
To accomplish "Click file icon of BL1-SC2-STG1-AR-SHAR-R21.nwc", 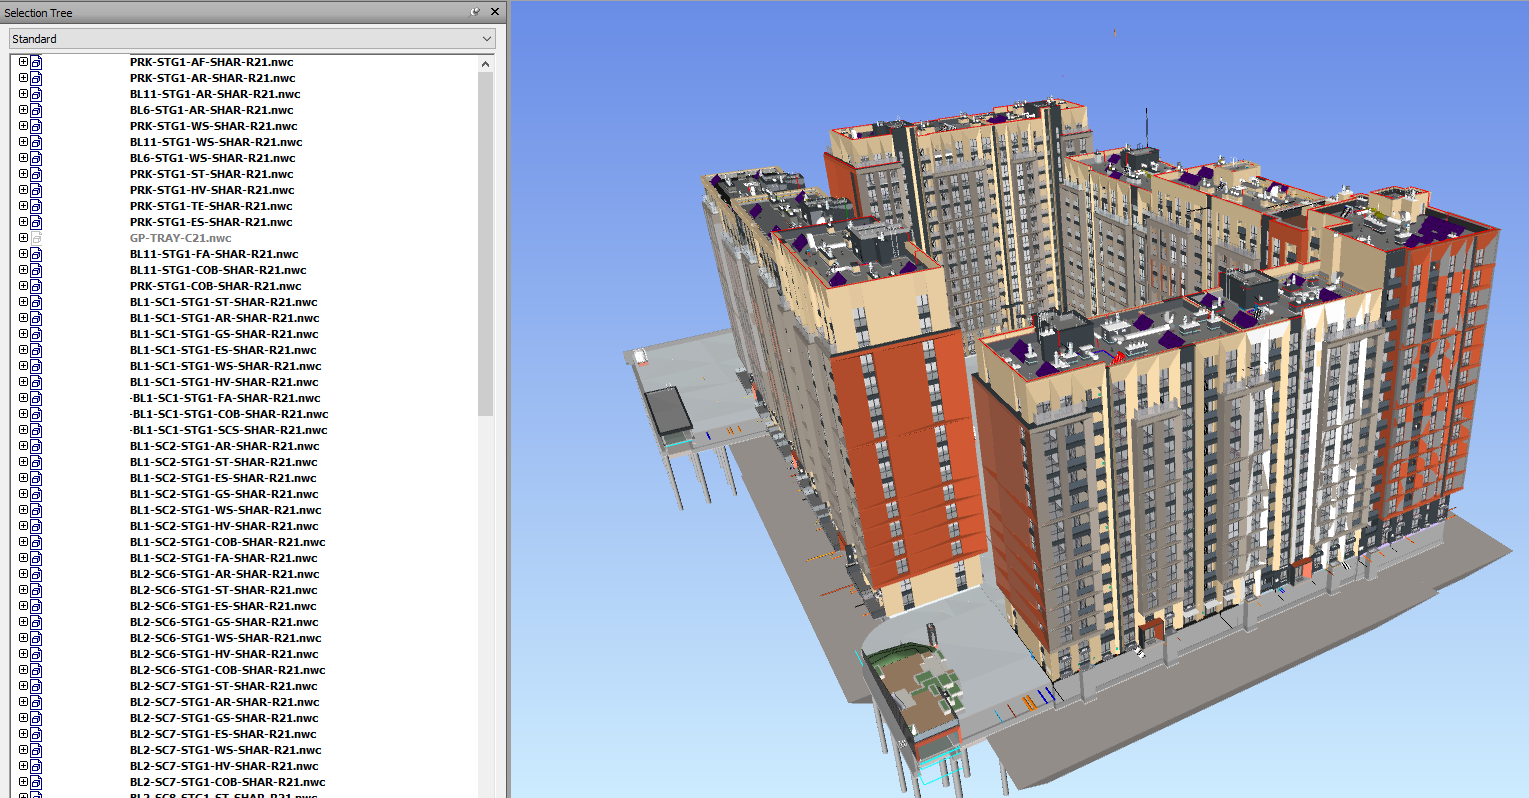I will pyautogui.click(x=36, y=446).
